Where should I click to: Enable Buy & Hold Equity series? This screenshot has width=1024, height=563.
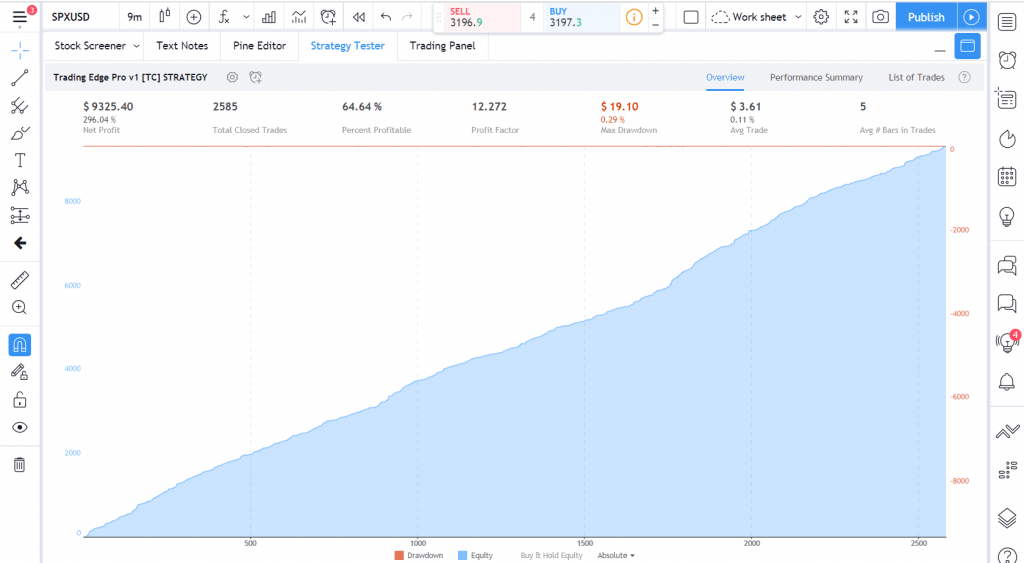[x=551, y=555]
